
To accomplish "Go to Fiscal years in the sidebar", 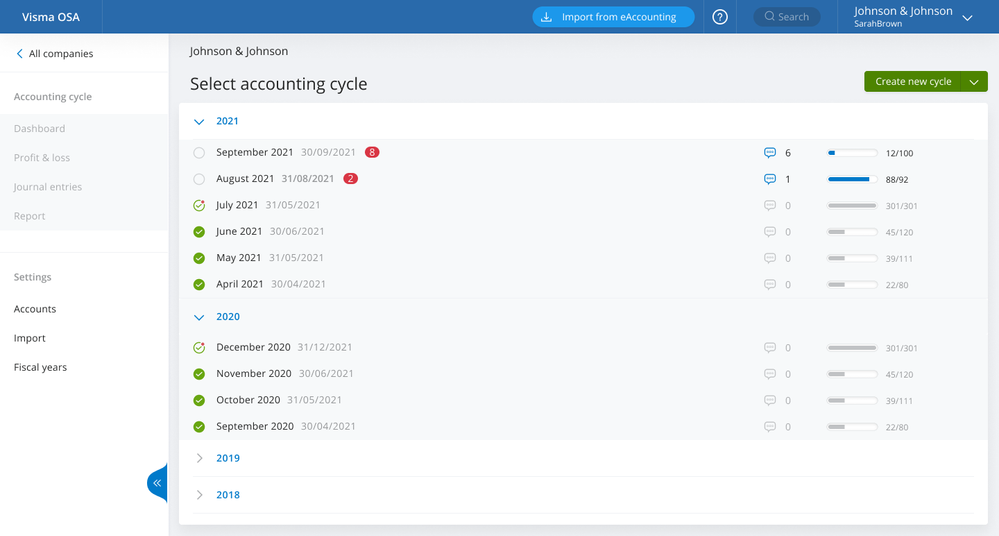I will coord(40,367).
